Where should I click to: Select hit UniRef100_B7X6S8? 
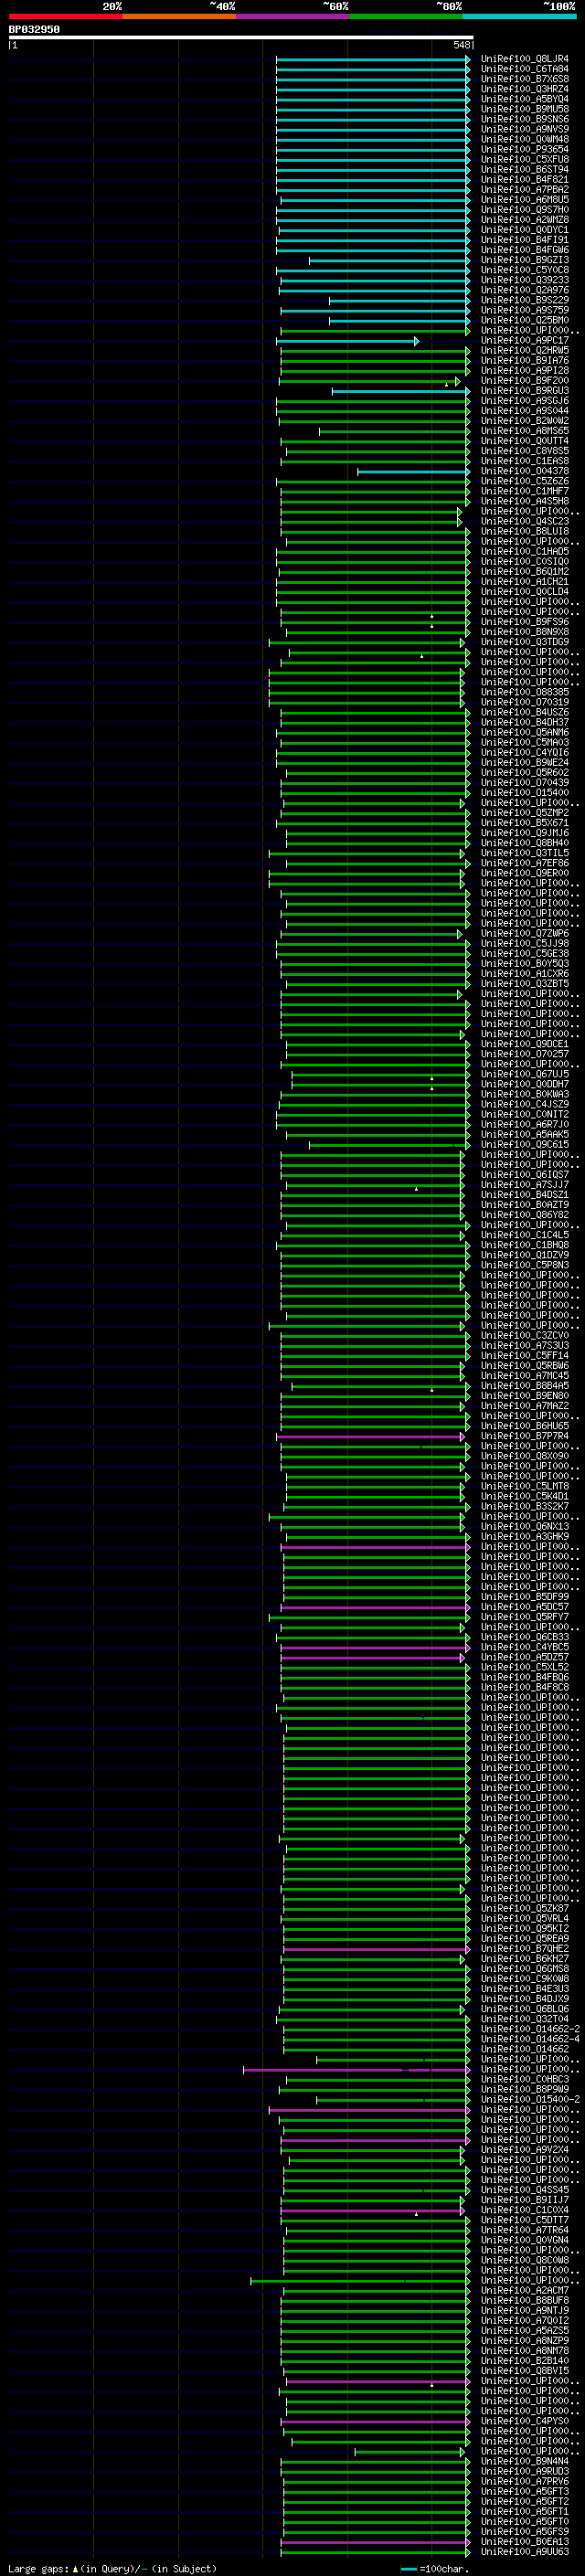524,79
